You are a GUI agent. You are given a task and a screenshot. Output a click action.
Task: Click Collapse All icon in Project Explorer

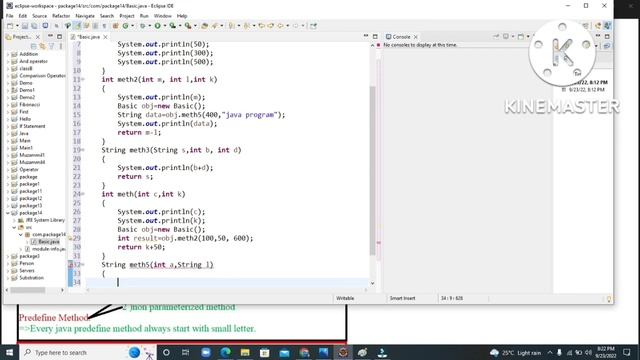coord(34,46)
